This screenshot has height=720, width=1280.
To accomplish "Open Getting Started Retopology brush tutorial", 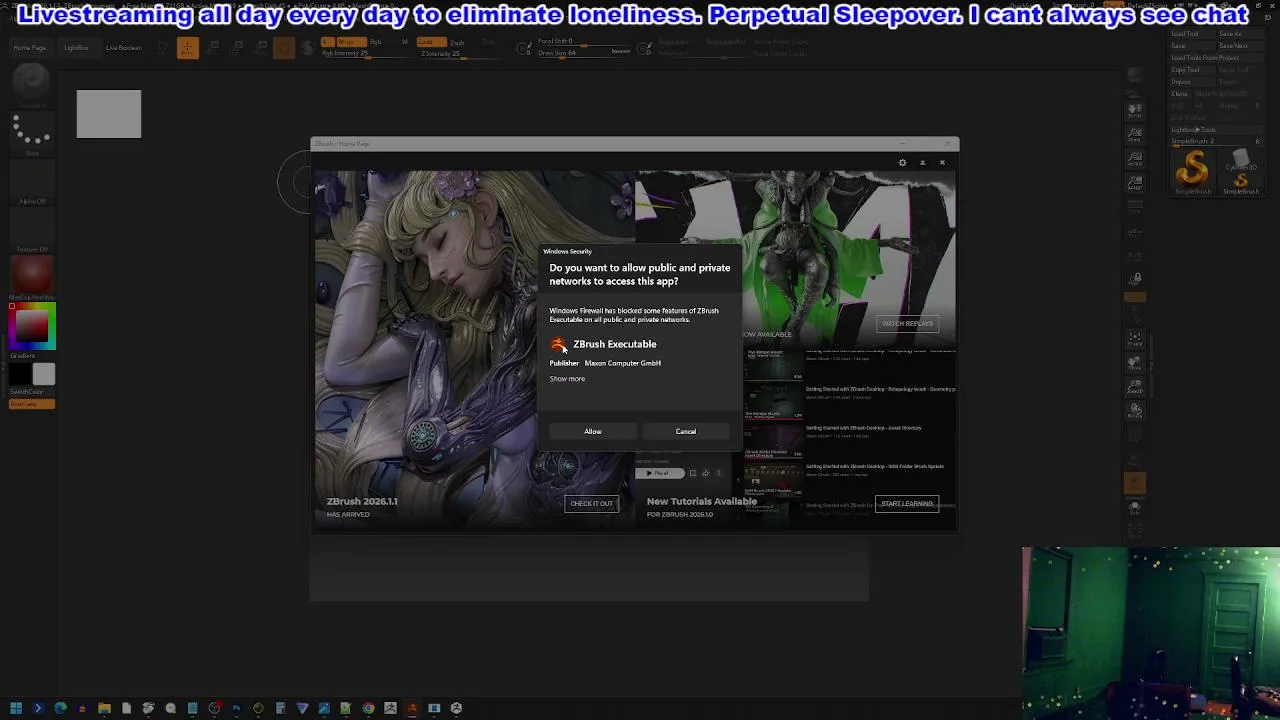I will point(880,389).
